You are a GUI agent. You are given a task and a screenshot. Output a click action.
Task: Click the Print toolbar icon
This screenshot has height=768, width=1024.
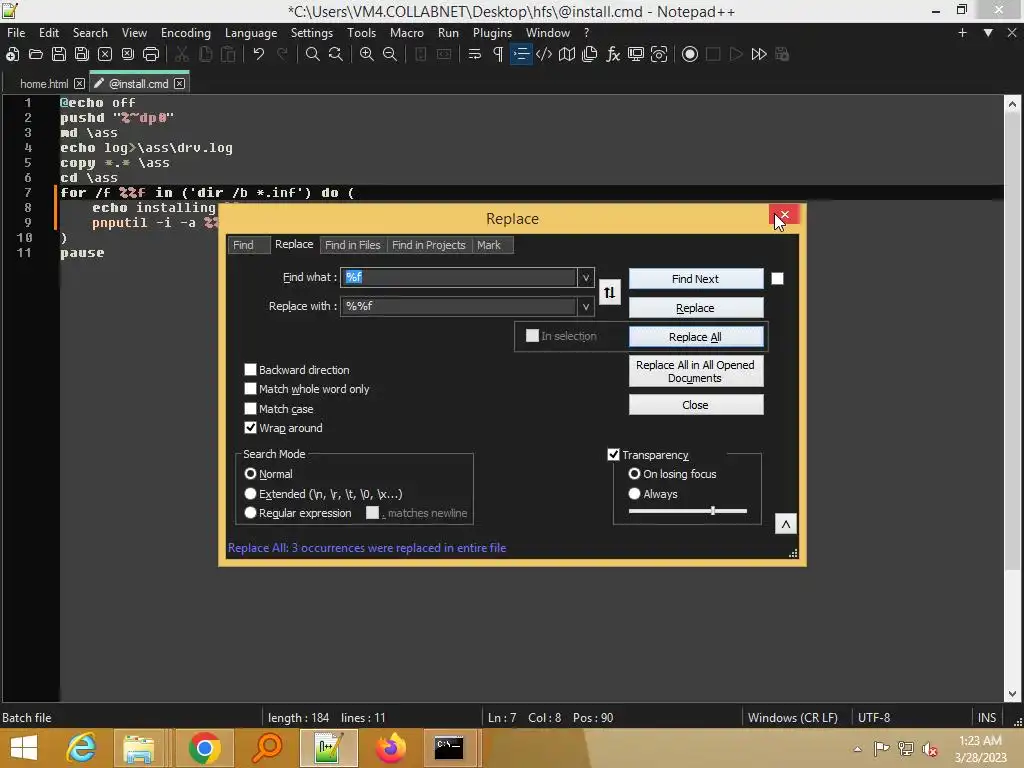[x=151, y=54]
